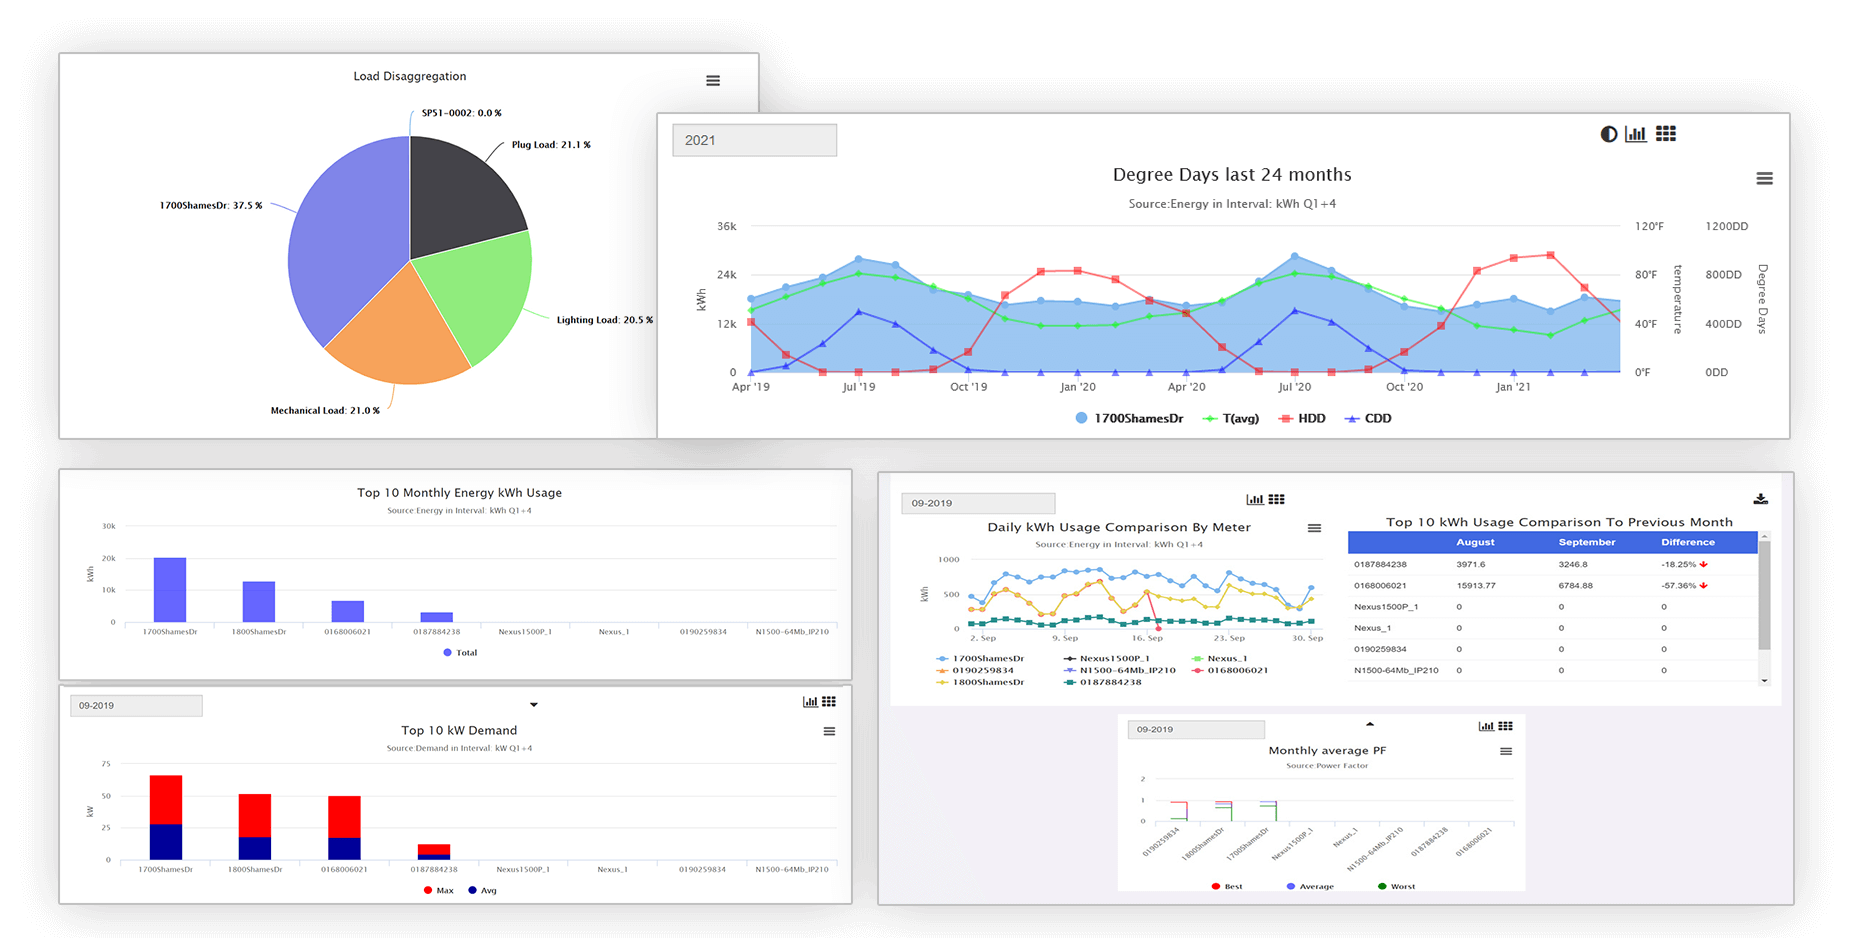
Task: Toggle 0190259834 in Daily kWh Usage legend
Action: pyautogui.click(x=975, y=670)
